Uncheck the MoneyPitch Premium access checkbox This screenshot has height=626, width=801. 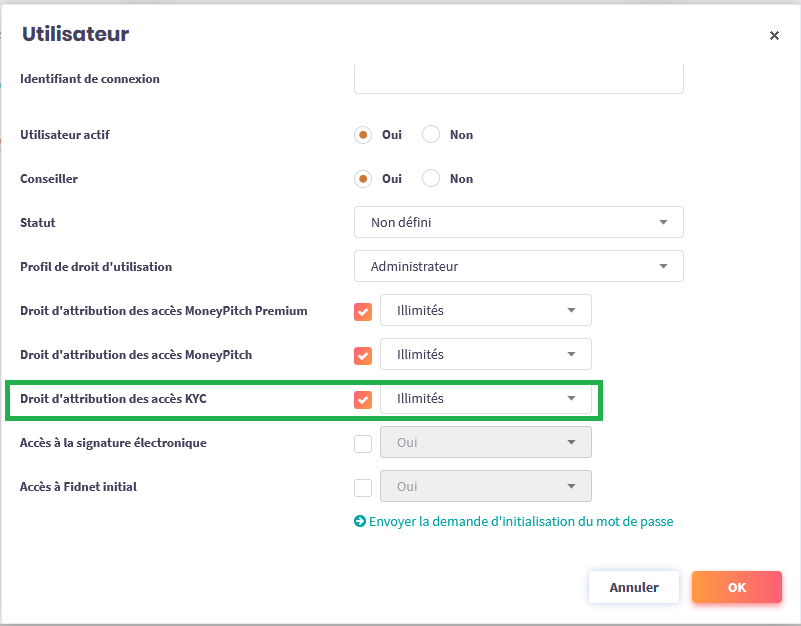click(x=363, y=311)
